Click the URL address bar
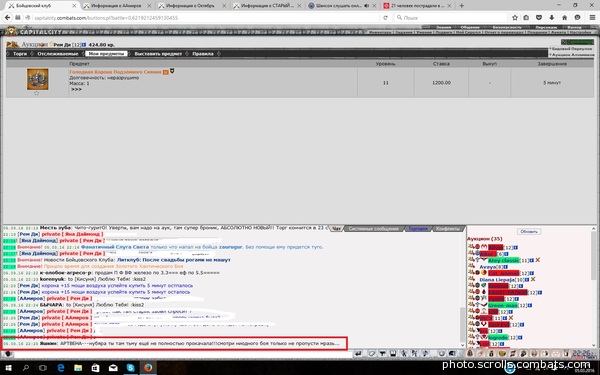600x375 pixels. click(207, 18)
